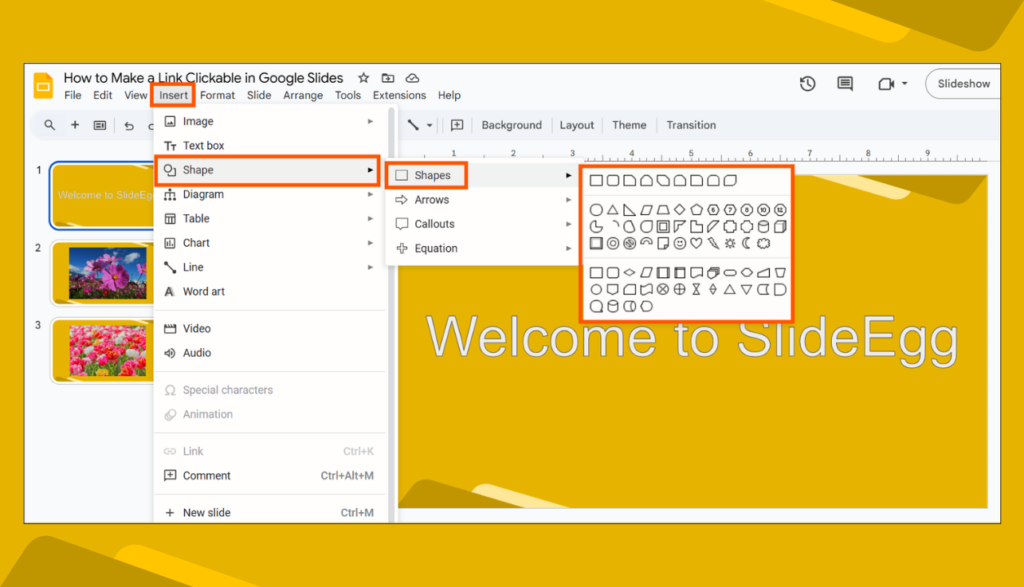The width and height of the screenshot is (1024, 587).
Task: Star this presentation
Action: (x=362, y=77)
